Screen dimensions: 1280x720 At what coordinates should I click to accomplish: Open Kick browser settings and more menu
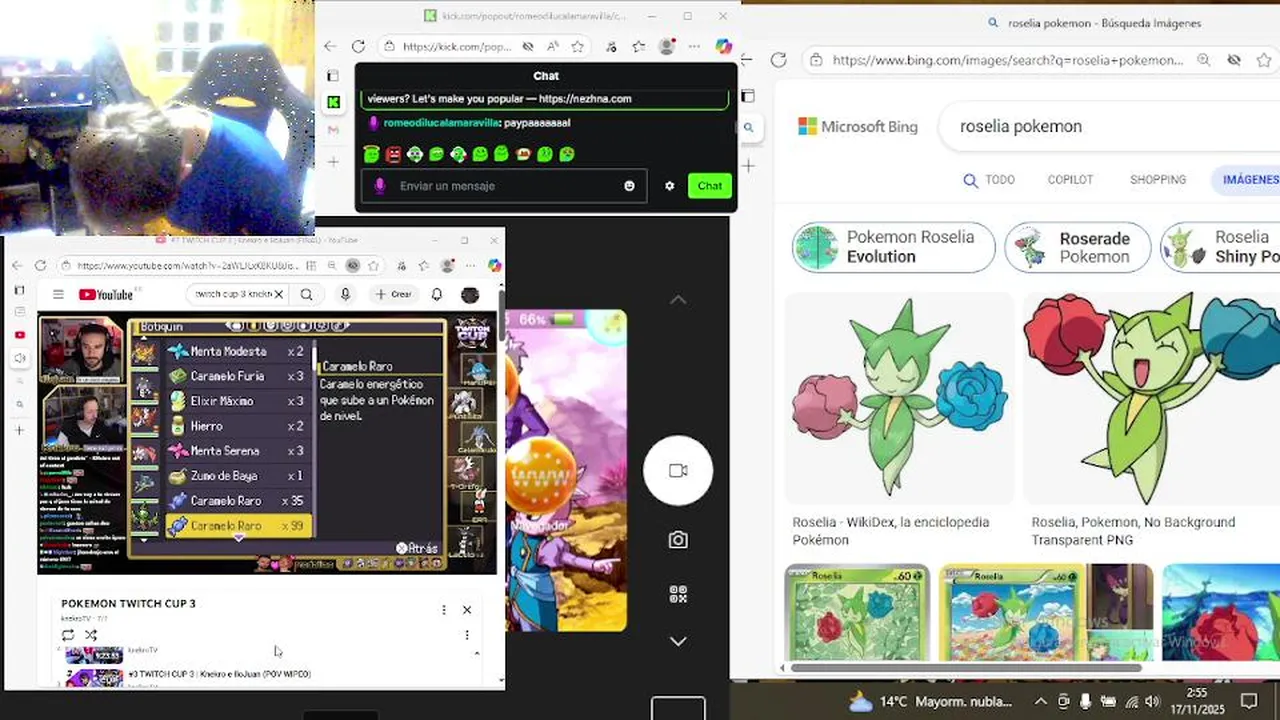click(x=694, y=46)
